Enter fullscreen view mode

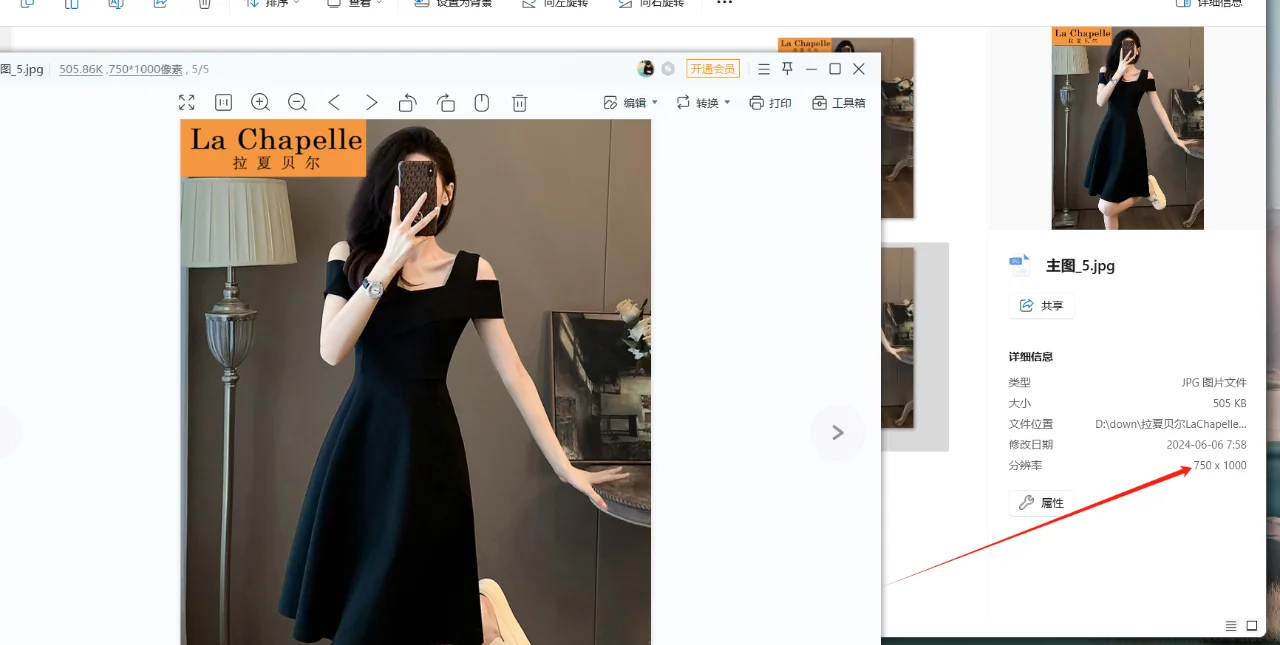tap(186, 102)
